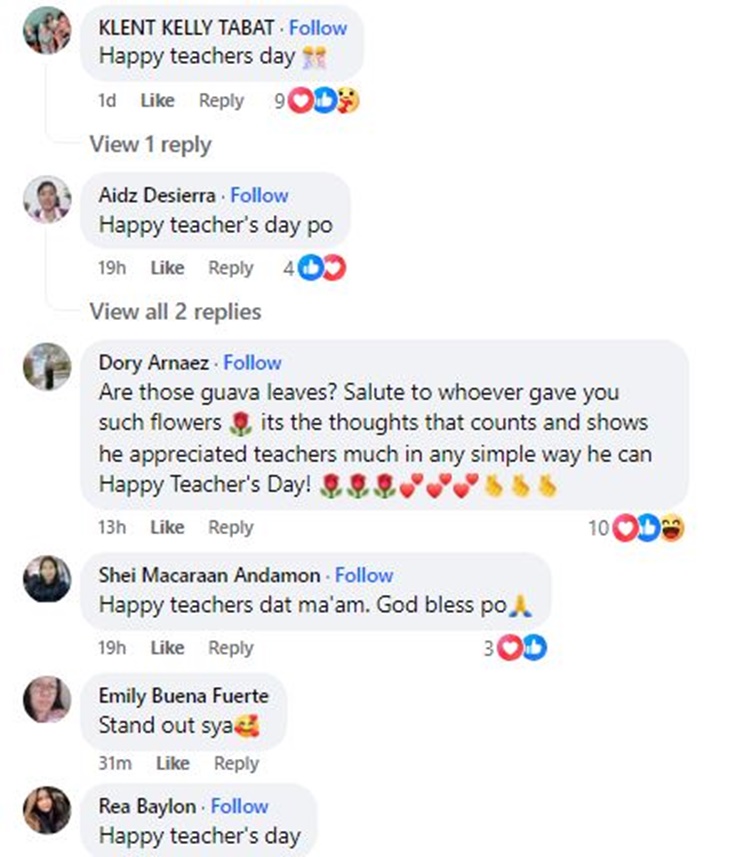Like Emily Buena Fuerte's comment
Image resolution: width=750 pixels, height=857 pixels.
172,764
